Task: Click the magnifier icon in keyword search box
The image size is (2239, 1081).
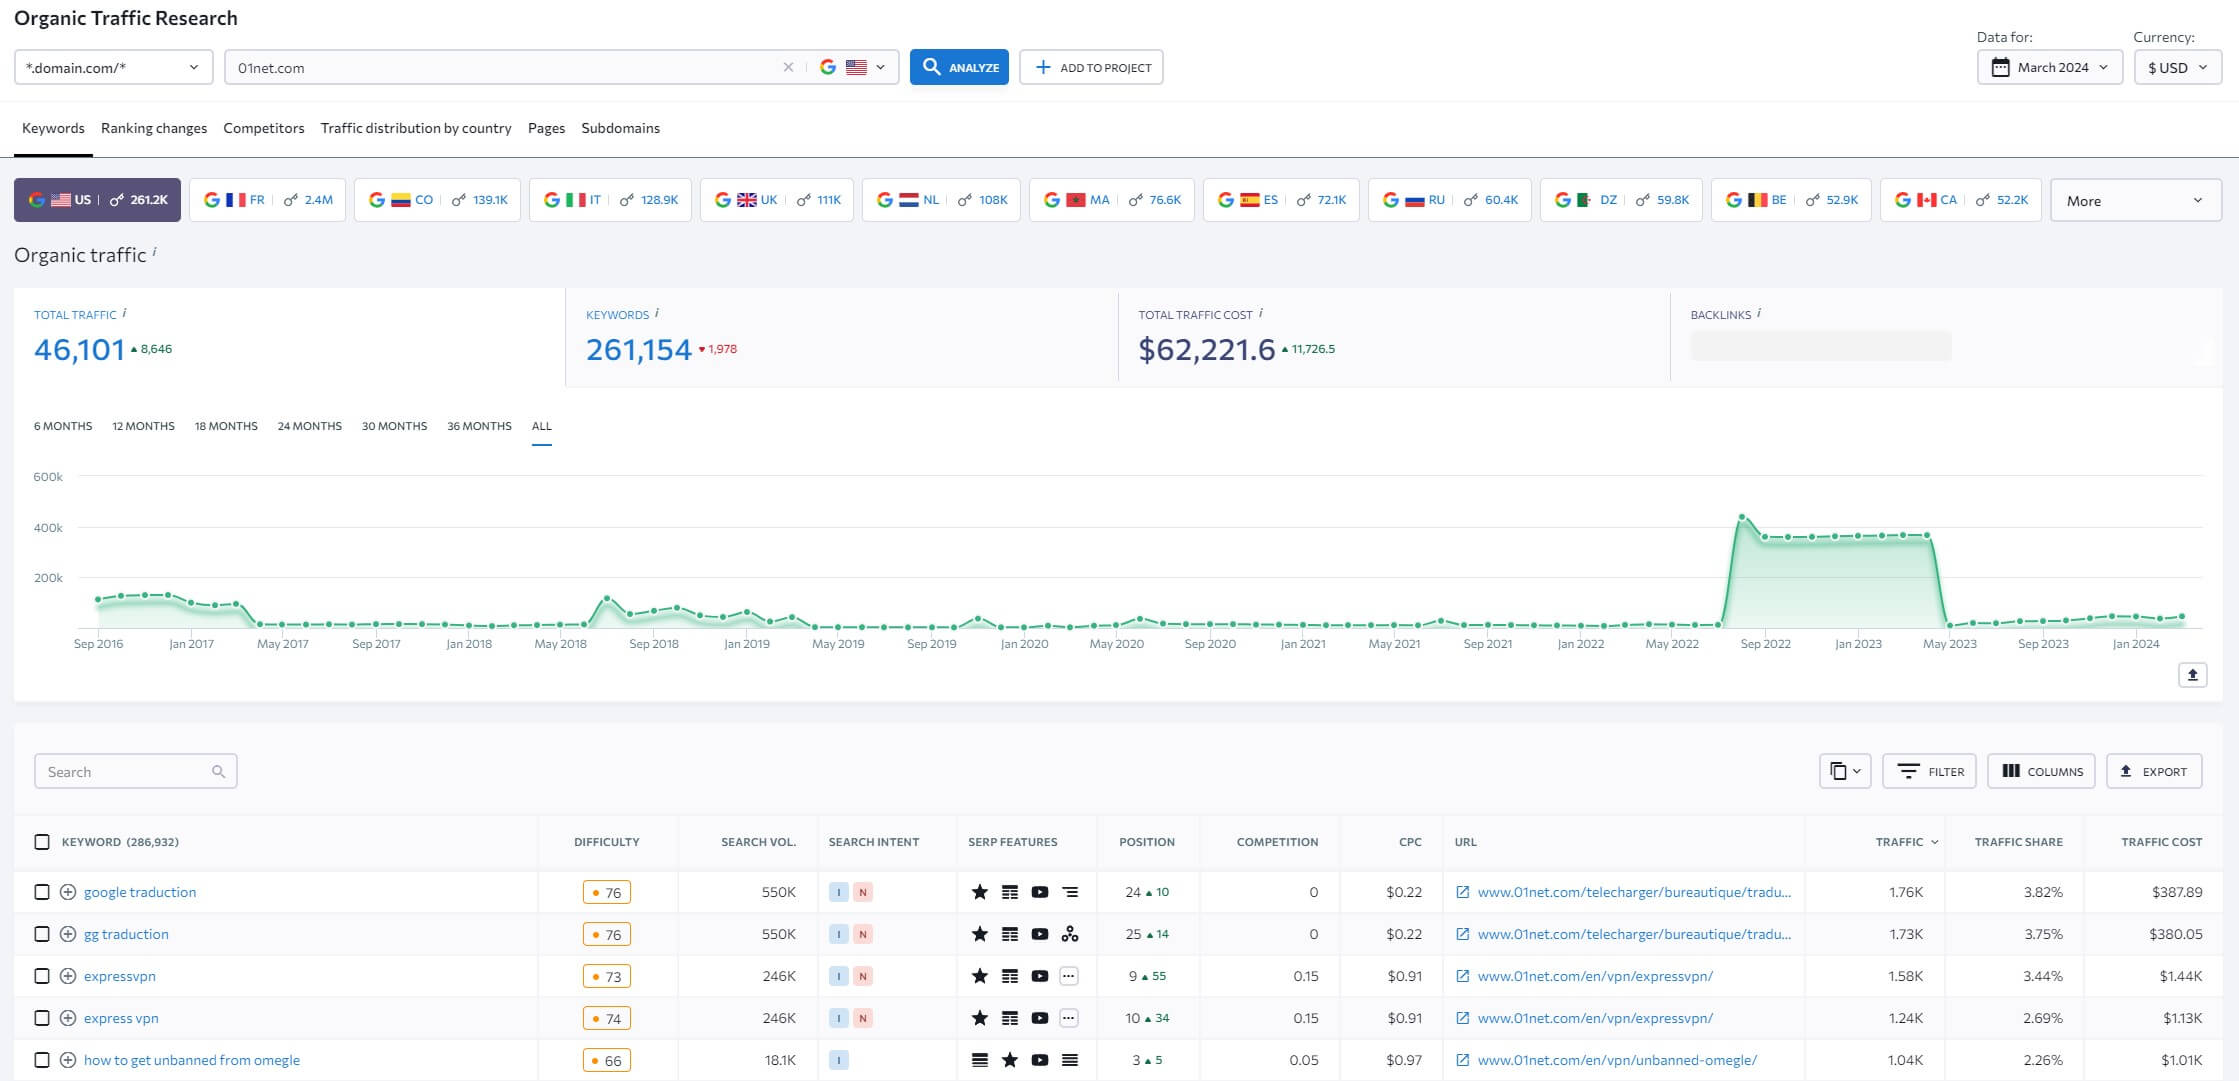Action: [218, 771]
